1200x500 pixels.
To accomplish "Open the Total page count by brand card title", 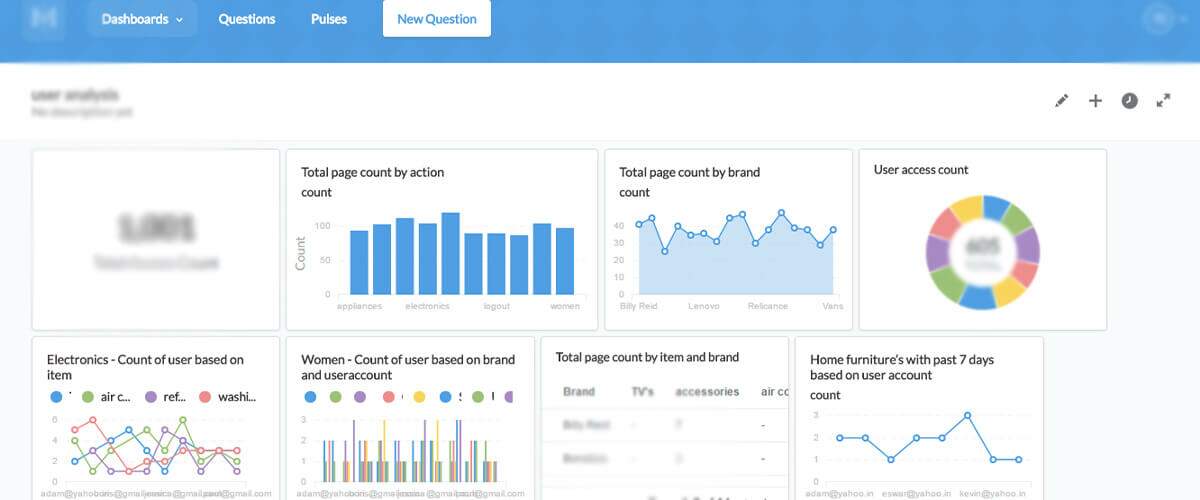I will (x=690, y=172).
